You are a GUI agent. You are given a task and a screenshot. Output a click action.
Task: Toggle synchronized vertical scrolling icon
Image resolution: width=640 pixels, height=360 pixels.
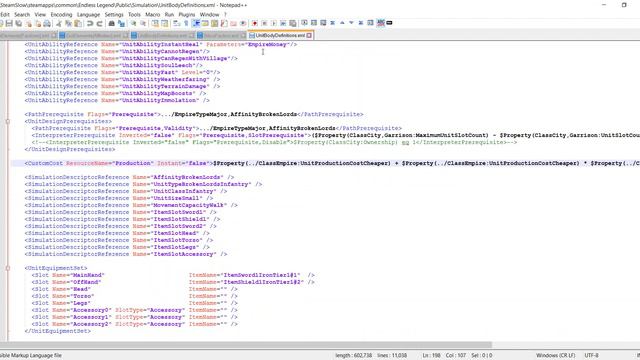pyautogui.click(x=155, y=23)
